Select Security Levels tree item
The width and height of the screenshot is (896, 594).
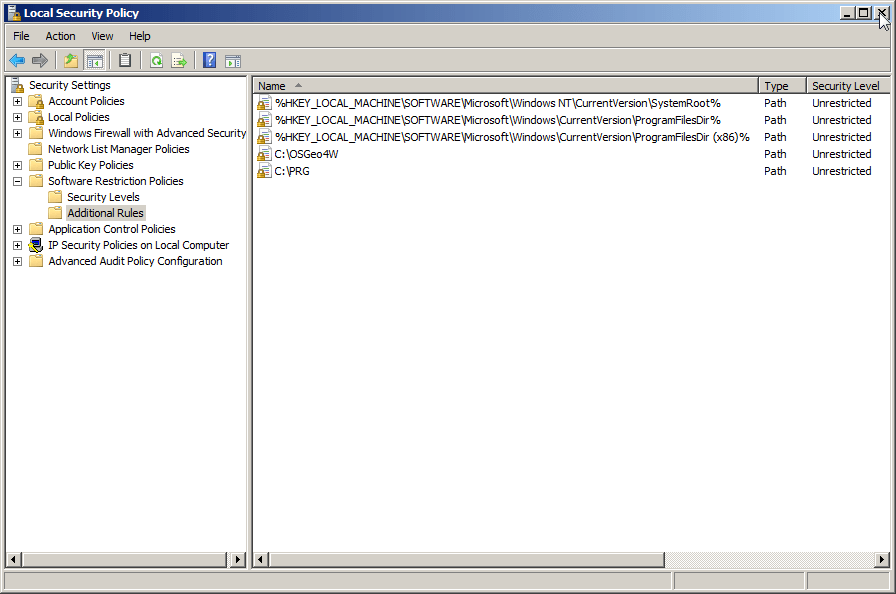tap(103, 197)
